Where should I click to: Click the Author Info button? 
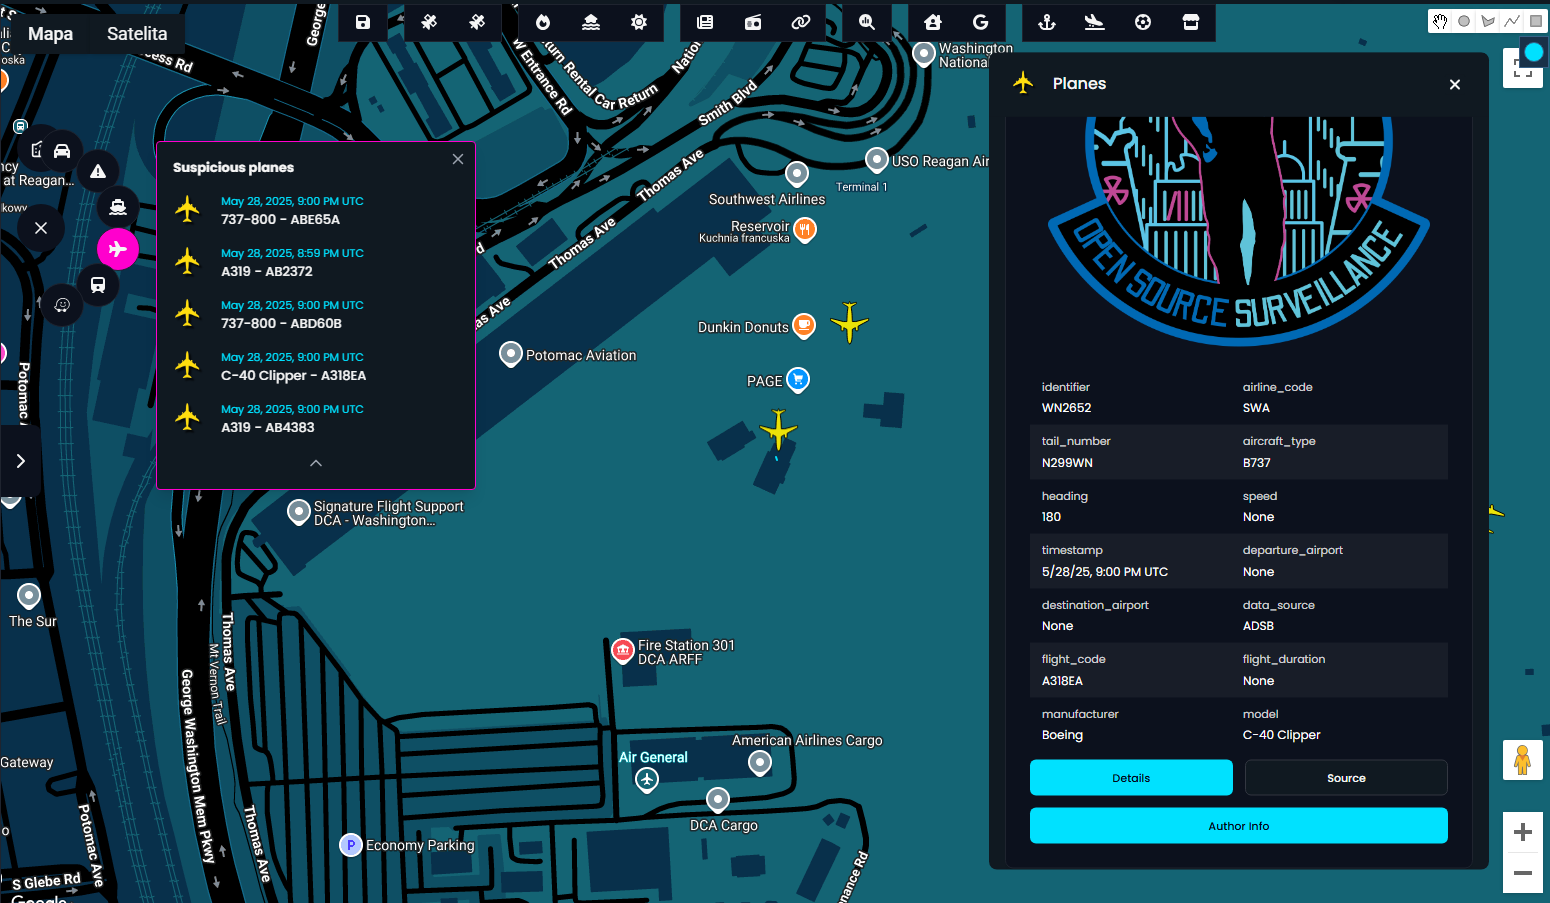(x=1239, y=826)
